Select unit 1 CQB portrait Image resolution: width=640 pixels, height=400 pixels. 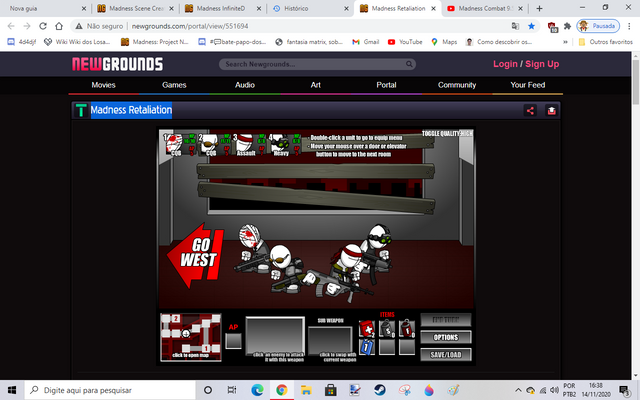(x=174, y=144)
